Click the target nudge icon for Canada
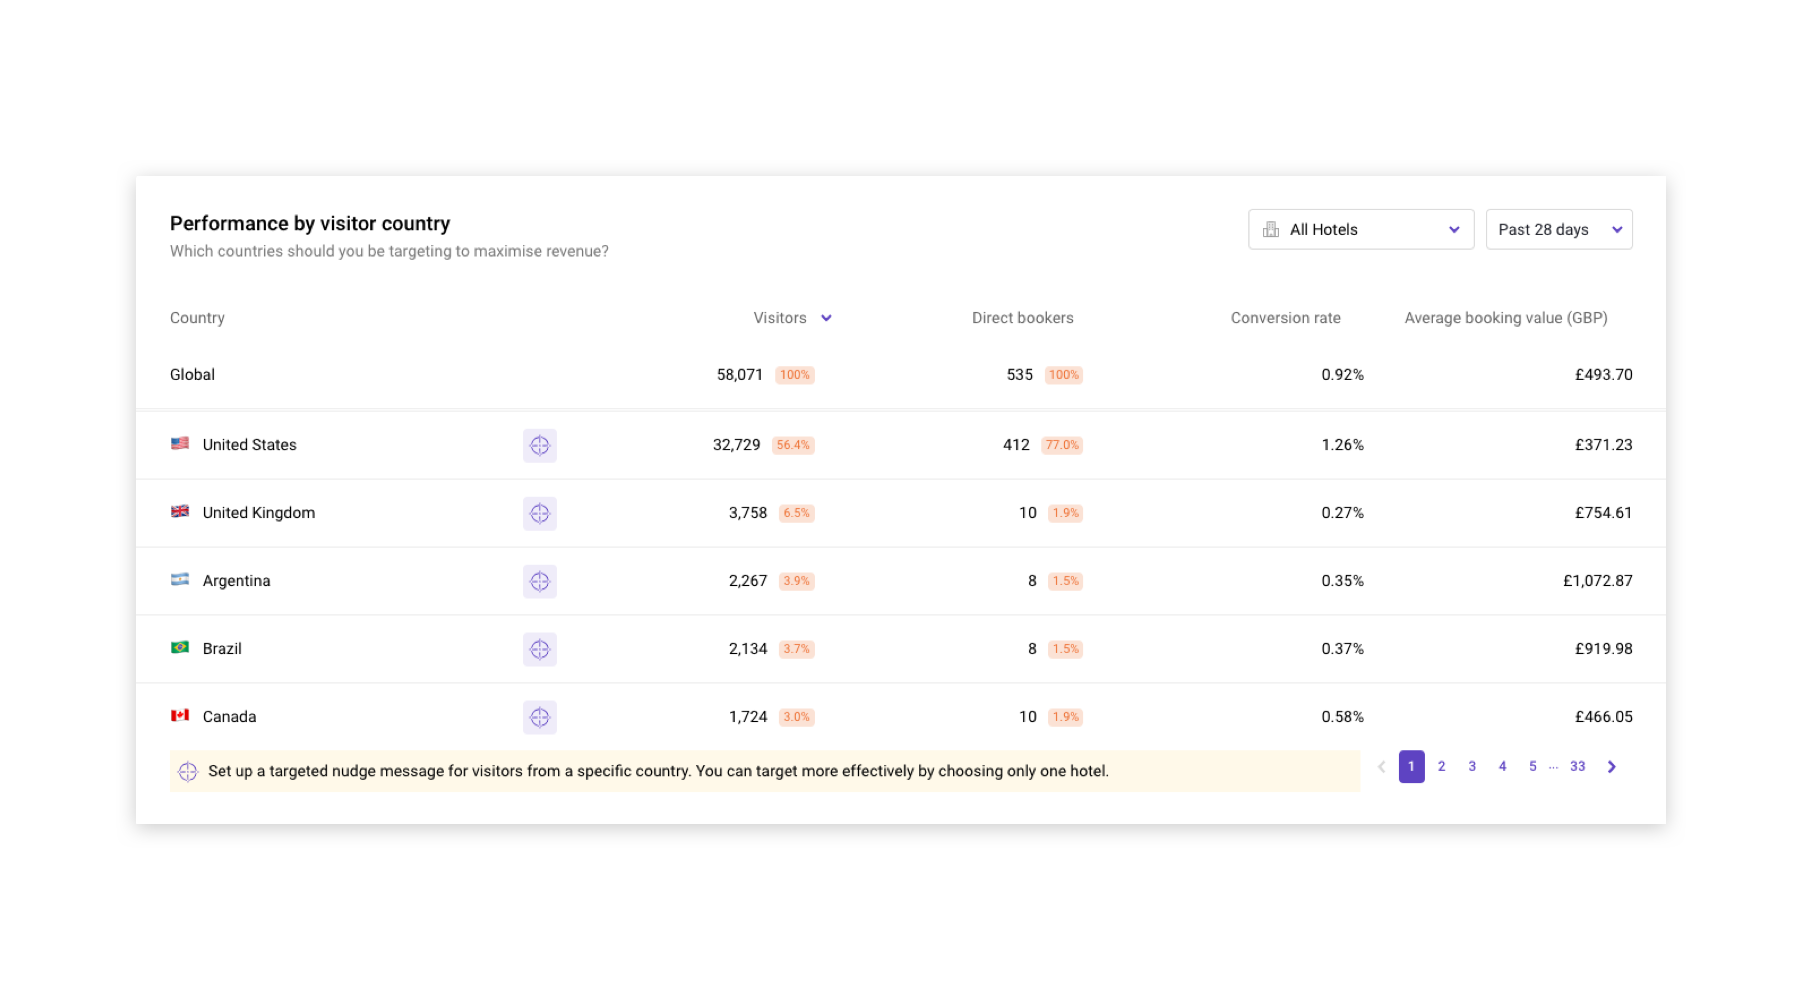1800x1000 pixels. [x=539, y=717]
